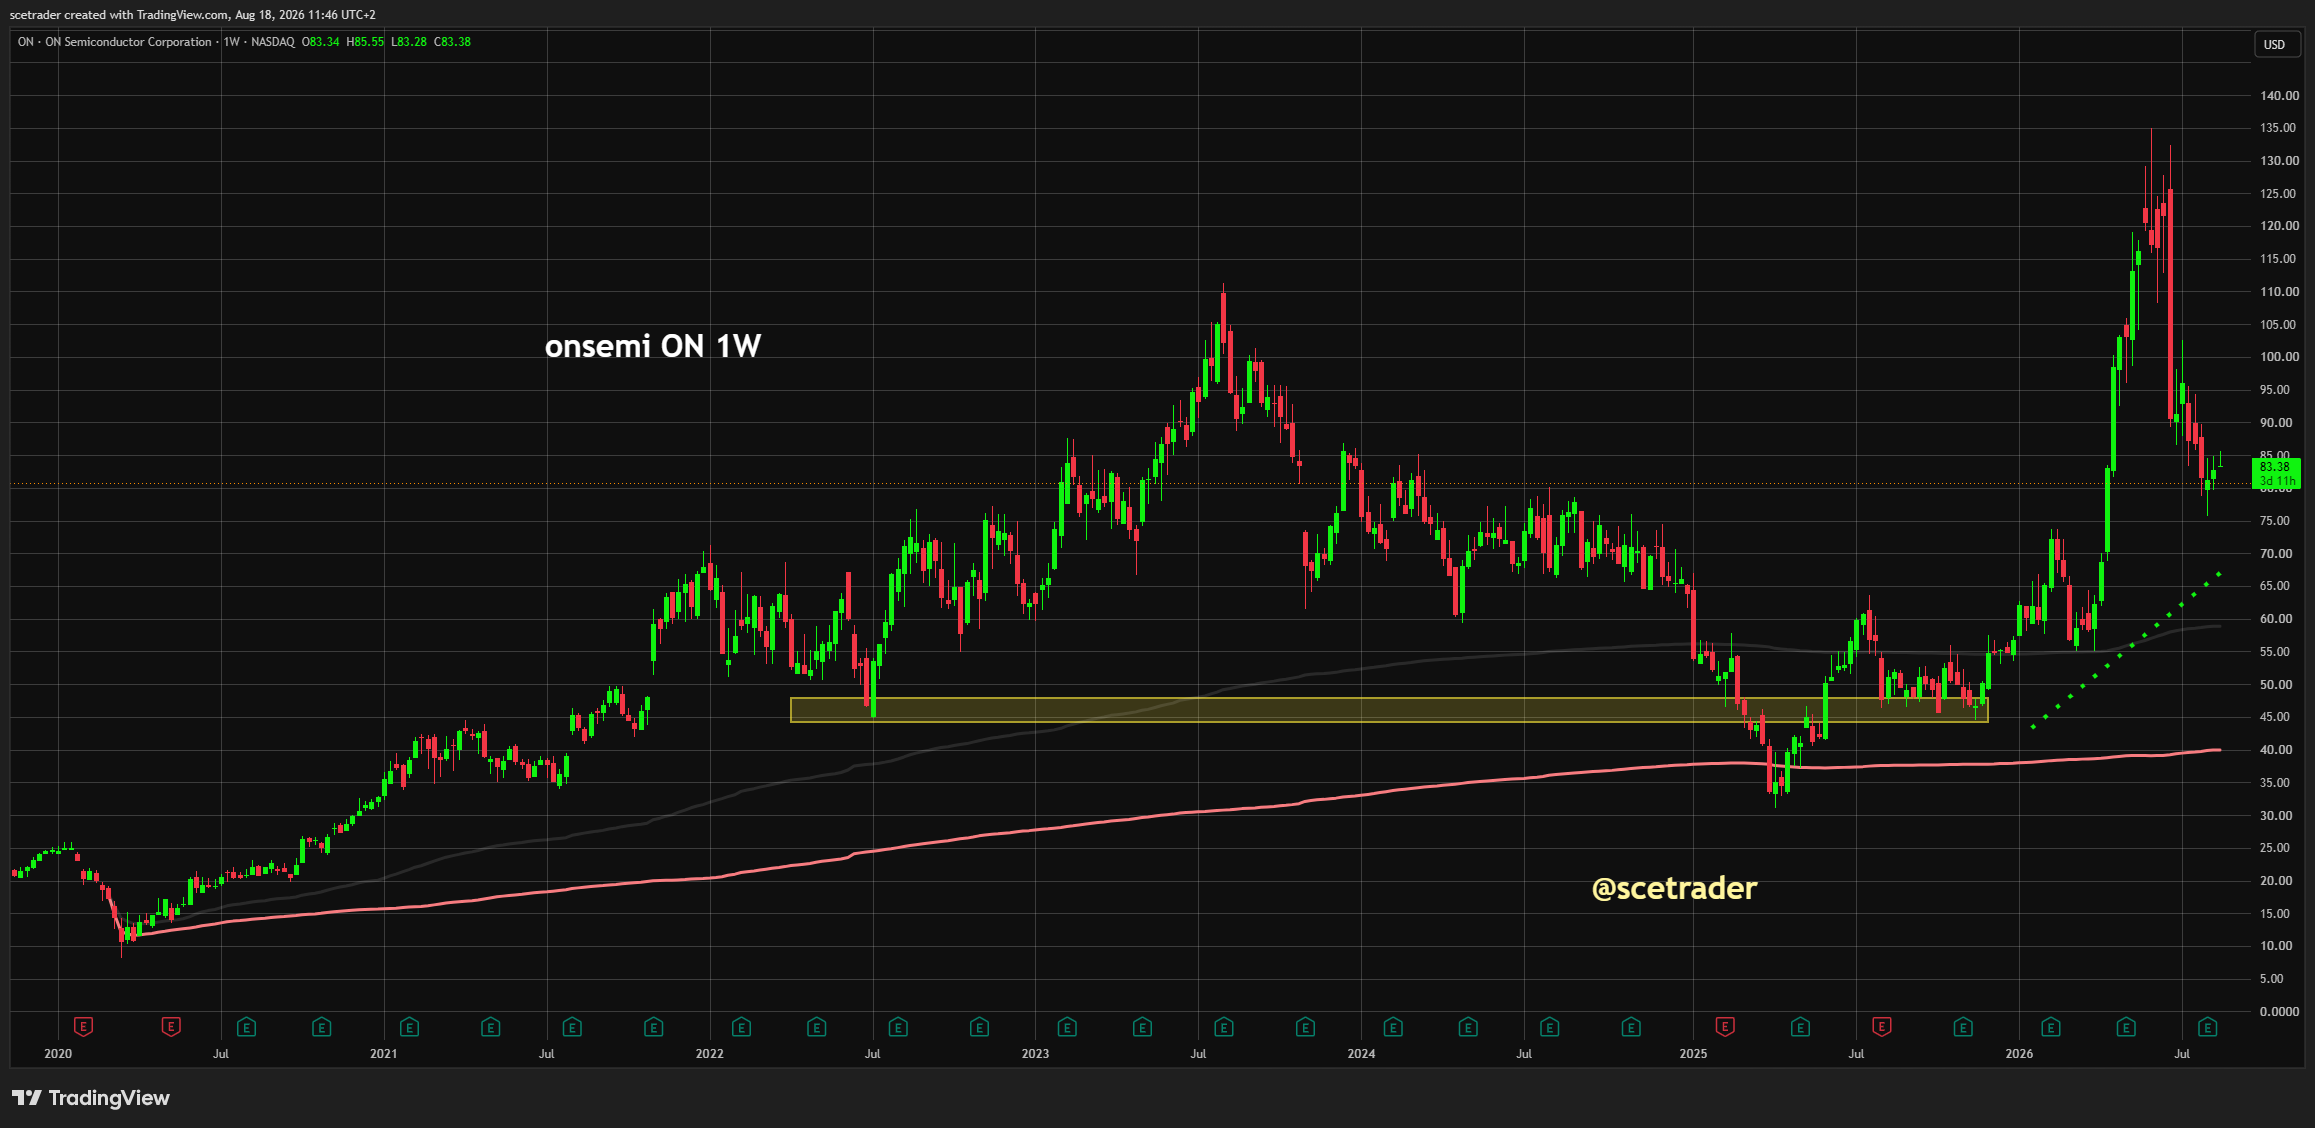The width and height of the screenshot is (2315, 1128).
Task: Click the close value C83.38 in the legend
Action: pos(452,42)
